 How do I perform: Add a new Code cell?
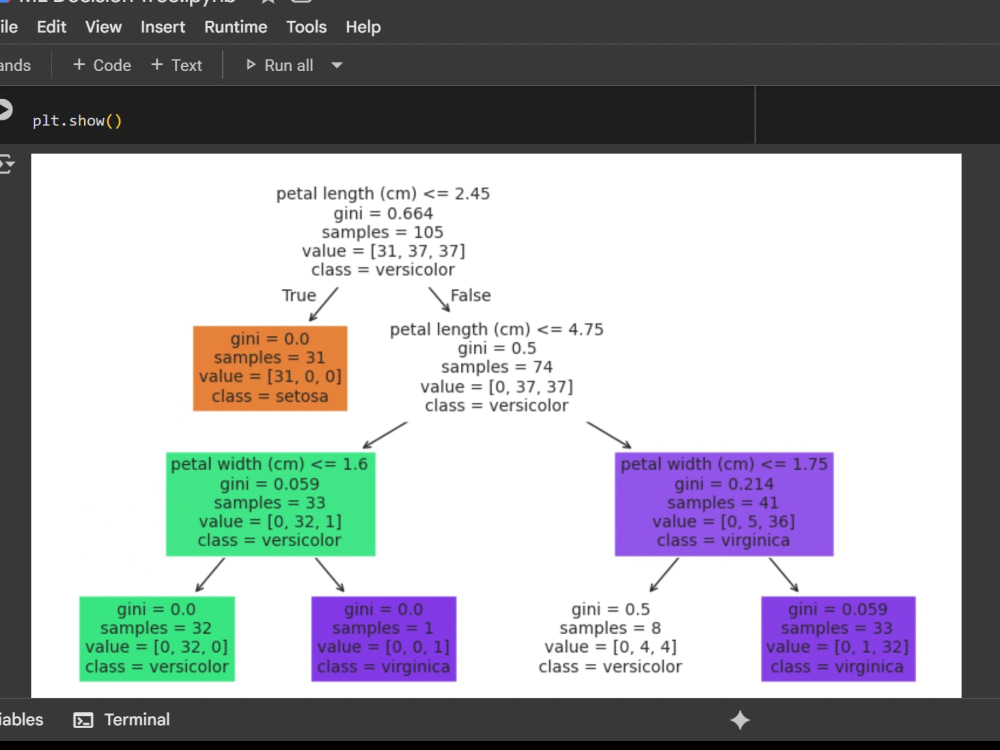102,65
